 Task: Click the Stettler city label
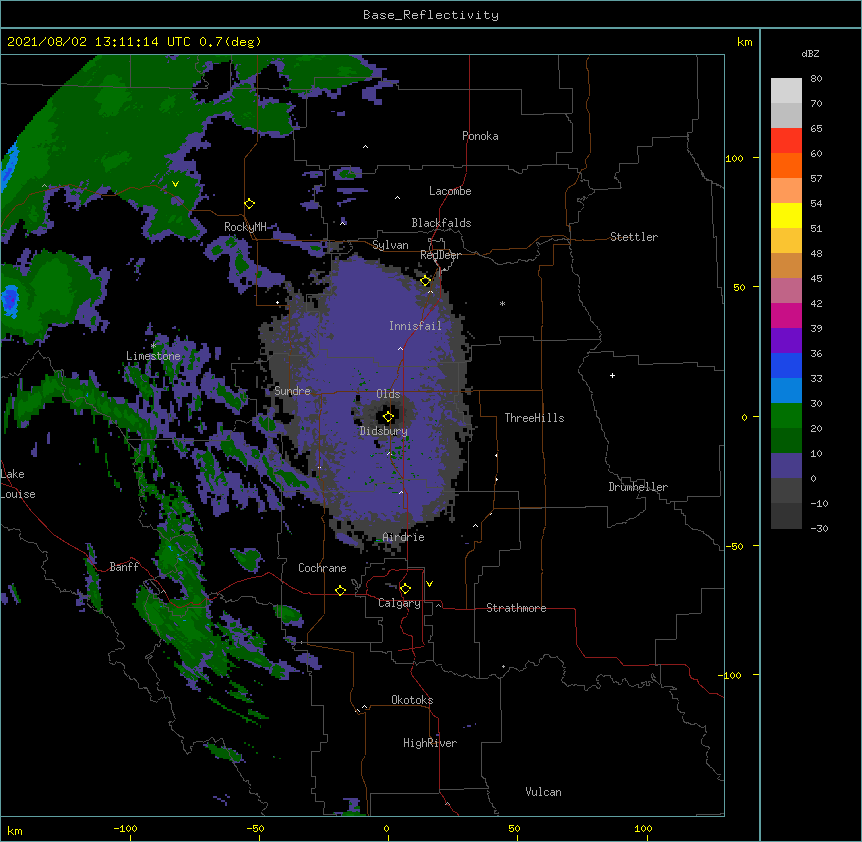coord(634,237)
